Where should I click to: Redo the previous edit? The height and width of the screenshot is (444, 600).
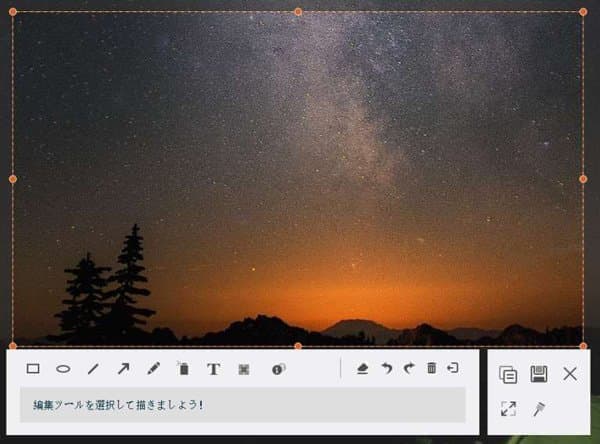[x=408, y=369]
